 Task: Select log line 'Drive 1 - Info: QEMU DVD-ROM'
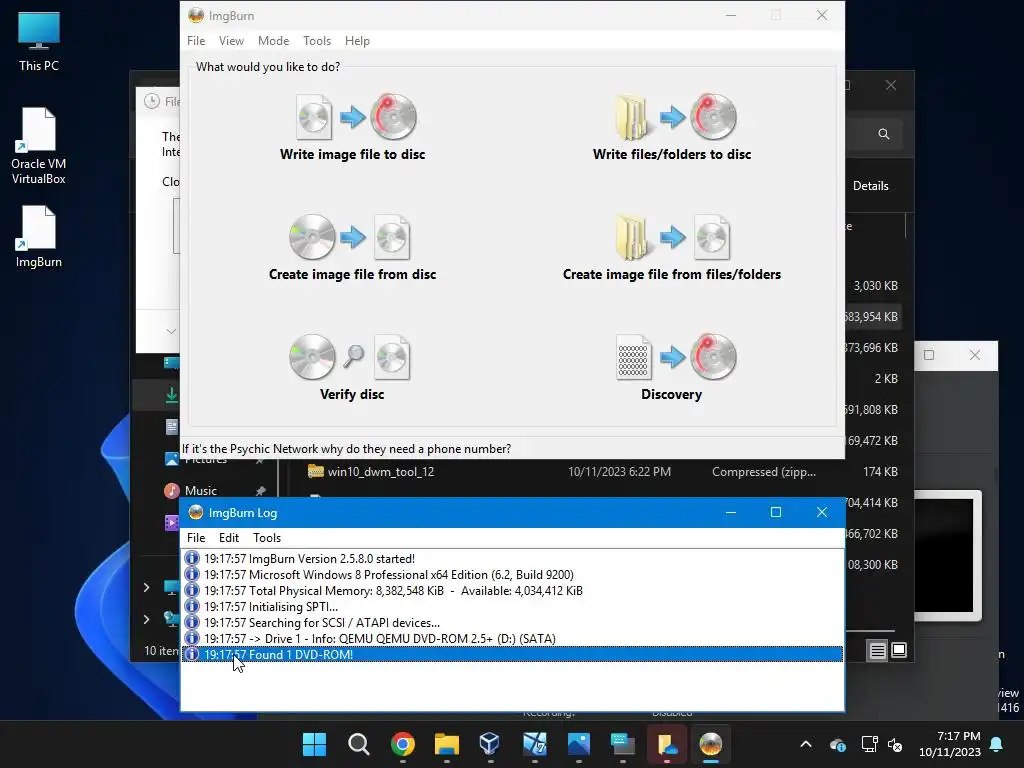coord(513,639)
